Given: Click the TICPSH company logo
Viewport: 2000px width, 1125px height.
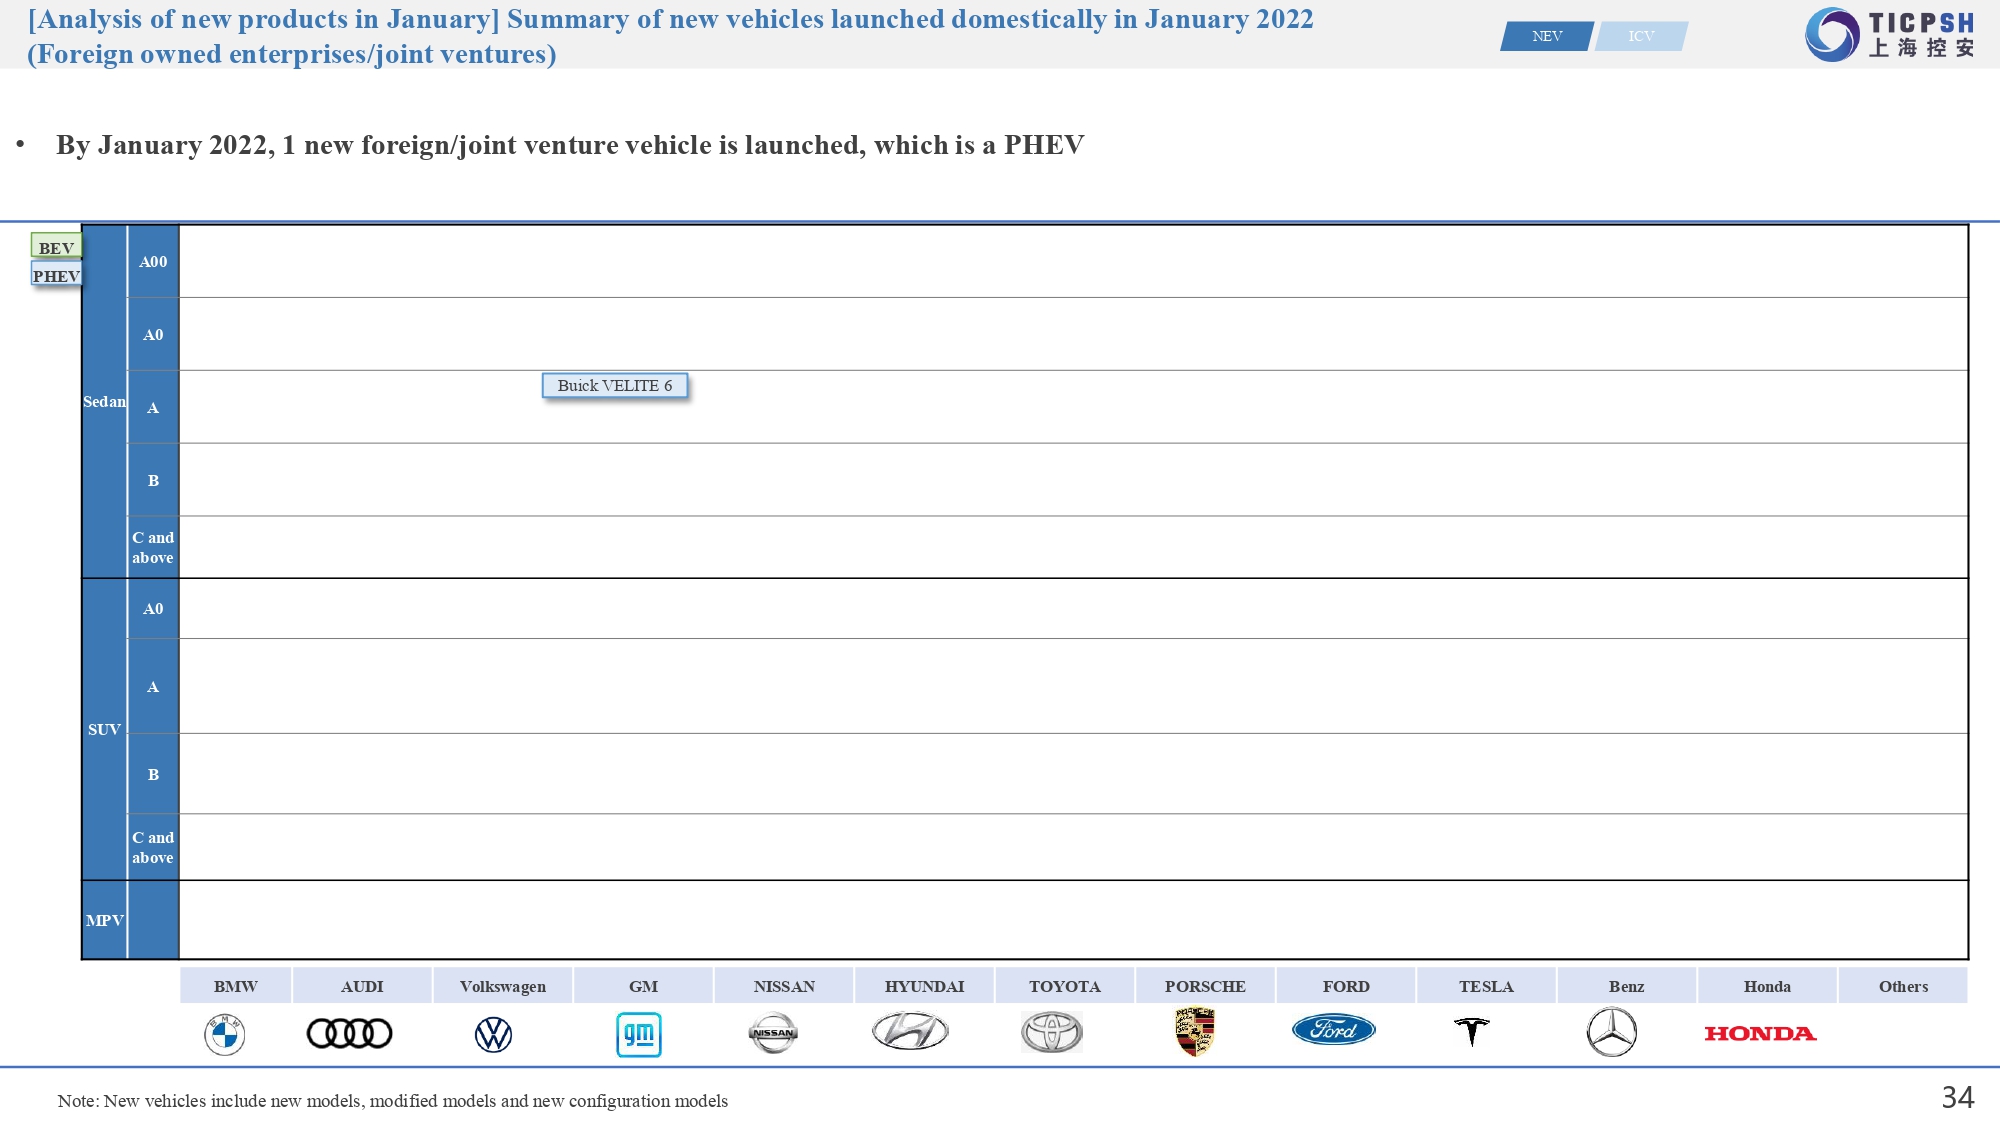Looking at the screenshot, I should 1890,35.
